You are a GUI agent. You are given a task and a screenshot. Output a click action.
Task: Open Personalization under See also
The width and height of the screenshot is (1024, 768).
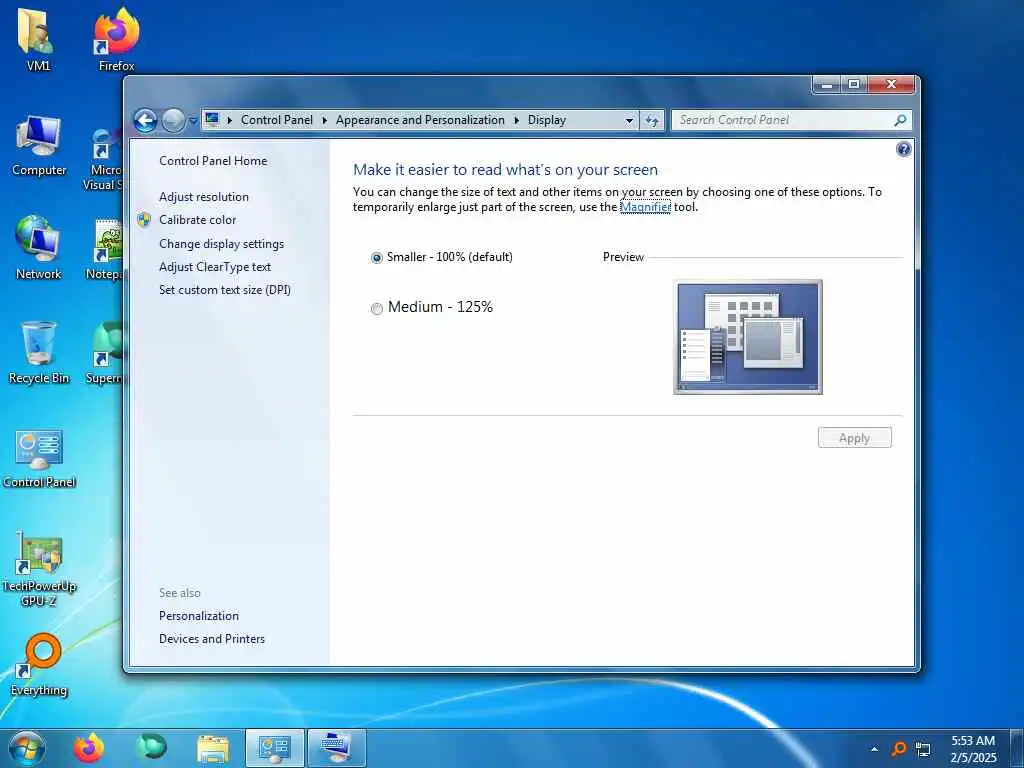pyautogui.click(x=199, y=616)
